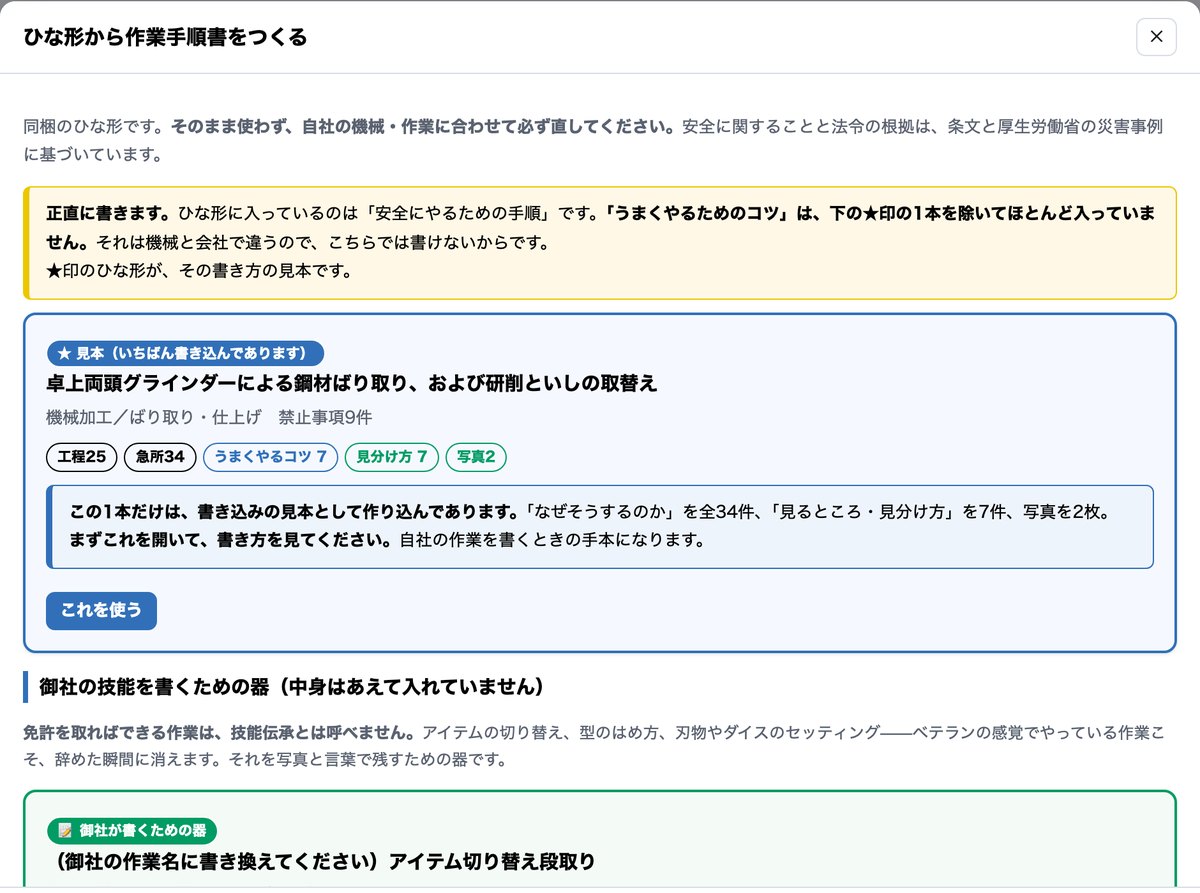
Task: Click the blue この1本だけは note box
Action: [600, 527]
